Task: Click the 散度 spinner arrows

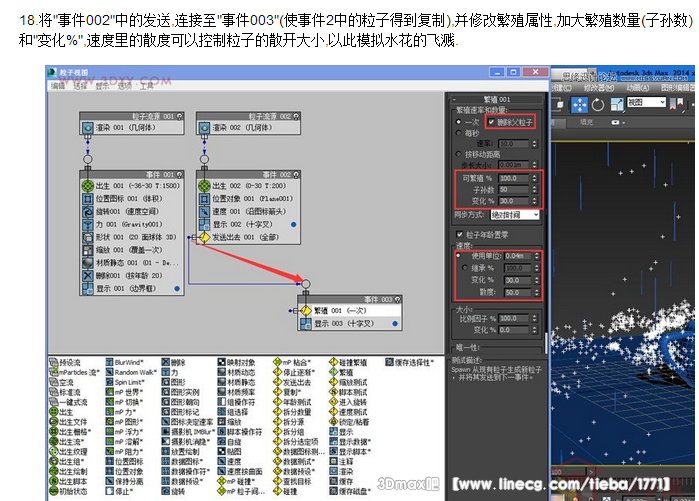Action: coord(537,292)
